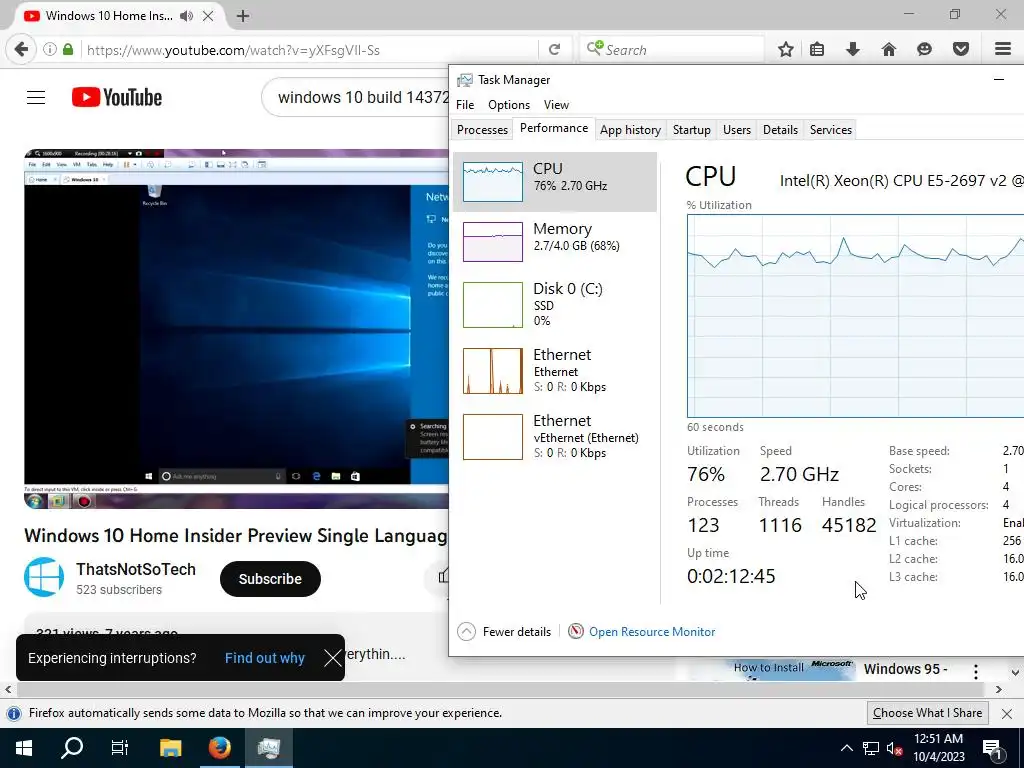Open Firefox bookmarks list icon
This screenshot has width=1024, height=768.
[x=817, y=49]
